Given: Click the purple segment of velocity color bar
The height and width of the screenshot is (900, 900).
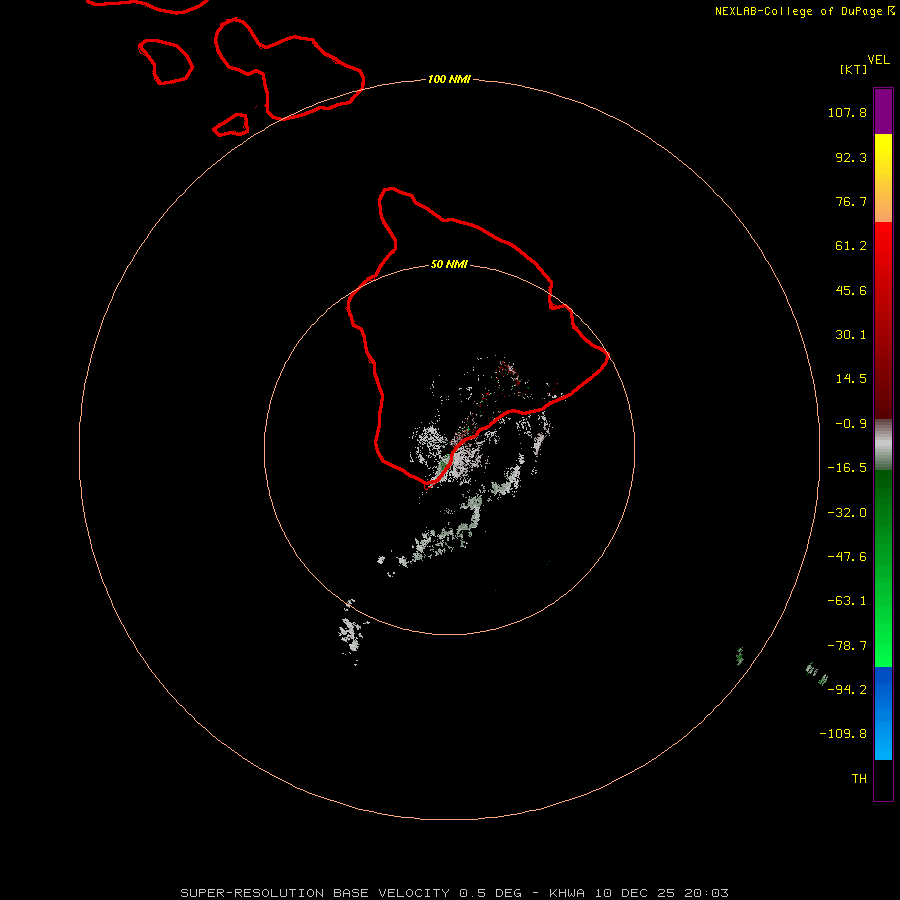Looking at the screenshot, I should (883, 111).
